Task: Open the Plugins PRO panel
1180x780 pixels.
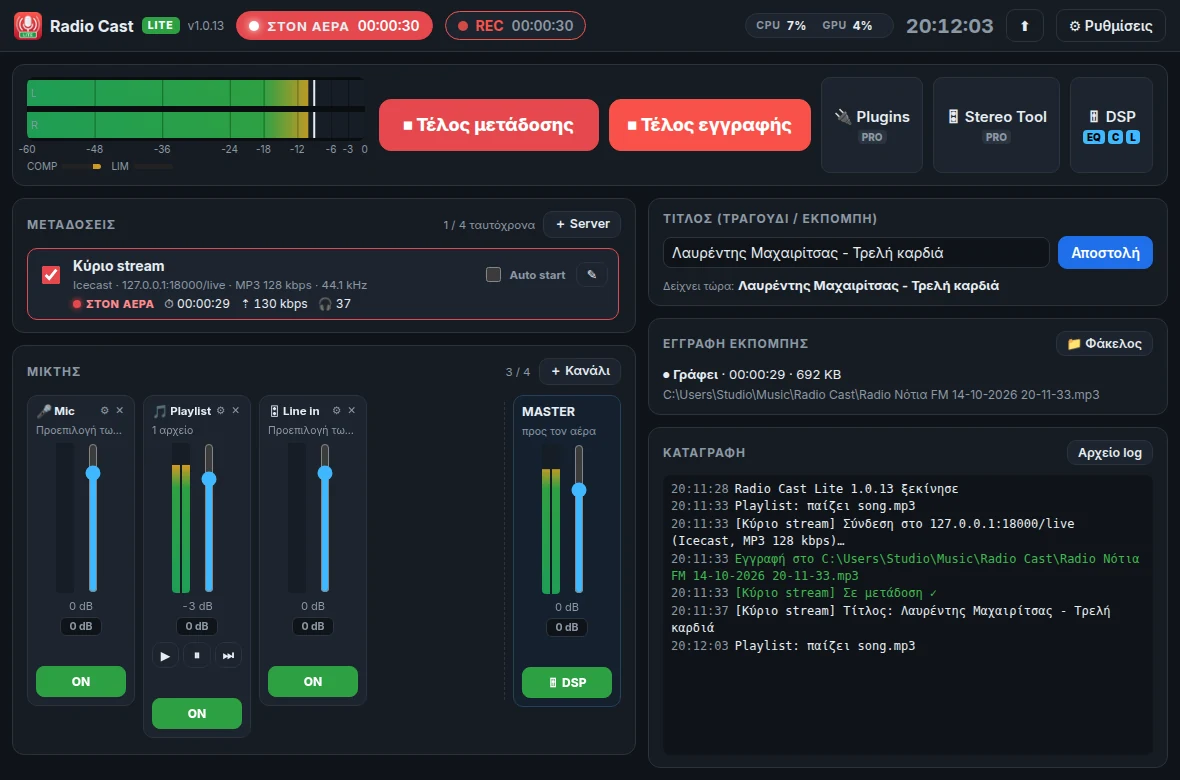Action: (x=871, y=125)
